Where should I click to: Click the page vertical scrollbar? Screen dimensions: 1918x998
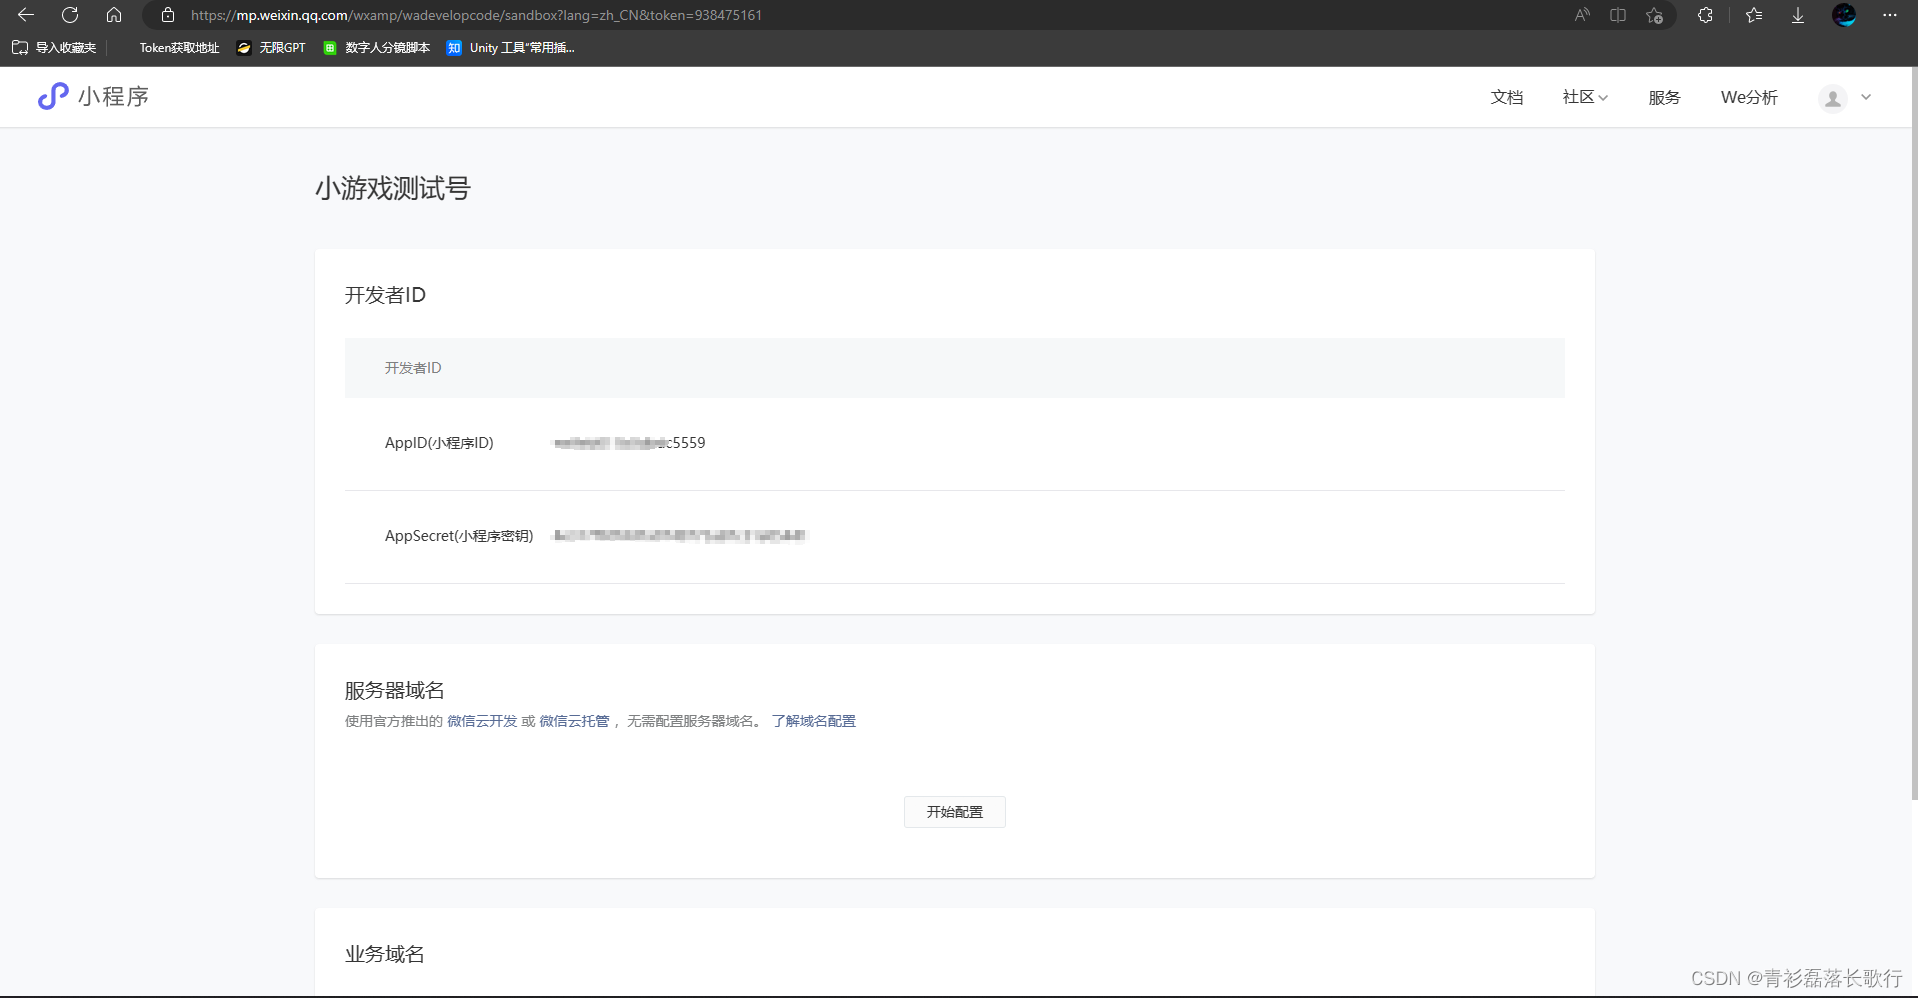point(1914,435)
